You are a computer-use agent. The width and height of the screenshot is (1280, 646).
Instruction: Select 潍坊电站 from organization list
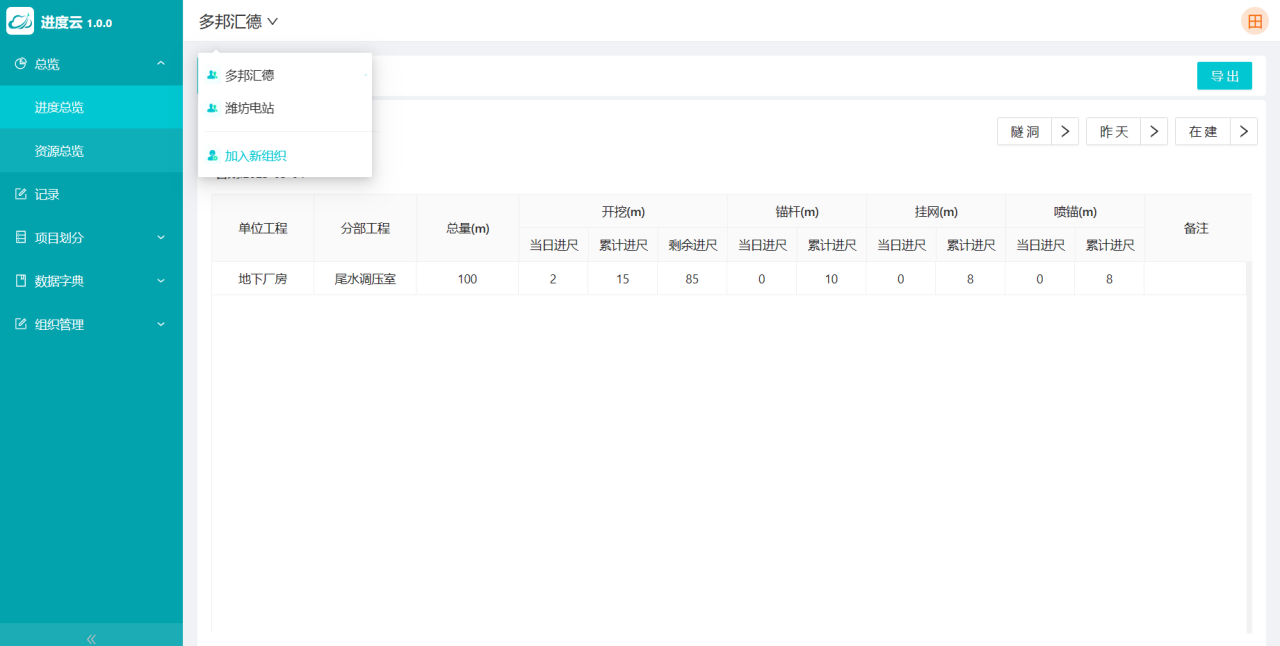[x=250, y=108]
